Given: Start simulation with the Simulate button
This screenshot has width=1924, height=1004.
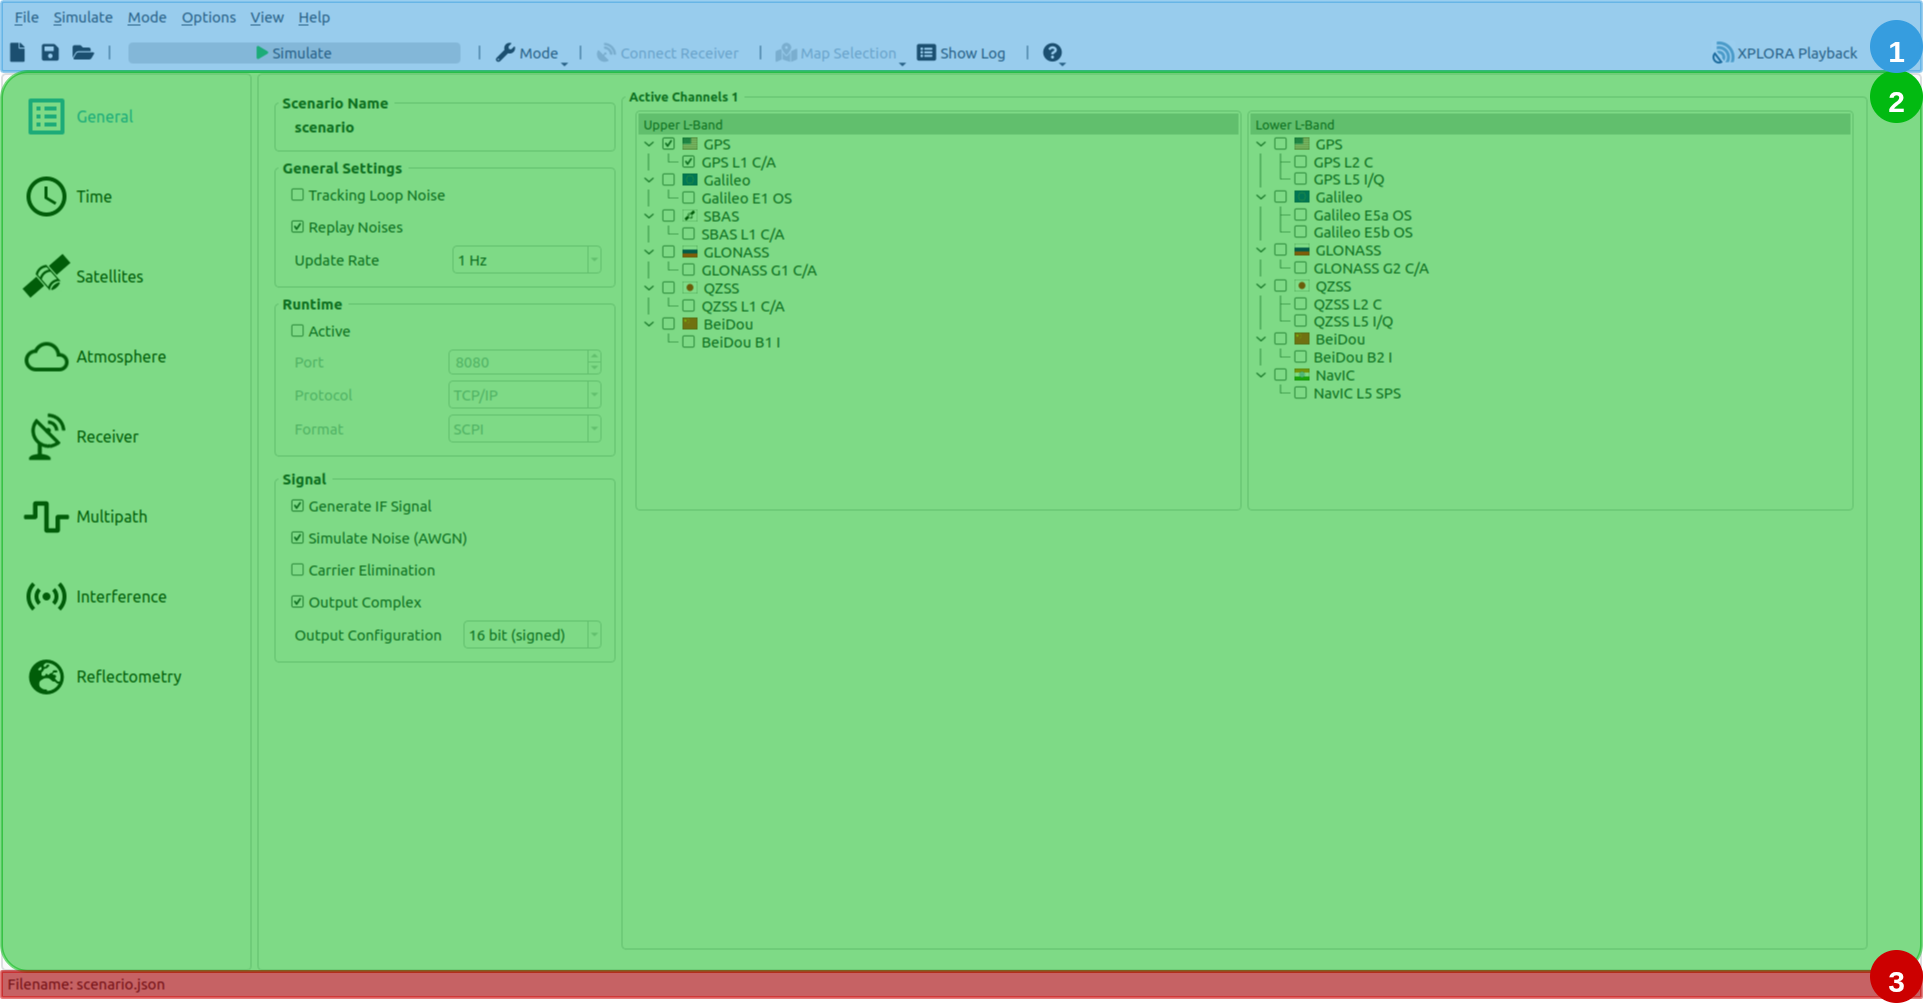Looking at the screenshot, I should point(294,53).
